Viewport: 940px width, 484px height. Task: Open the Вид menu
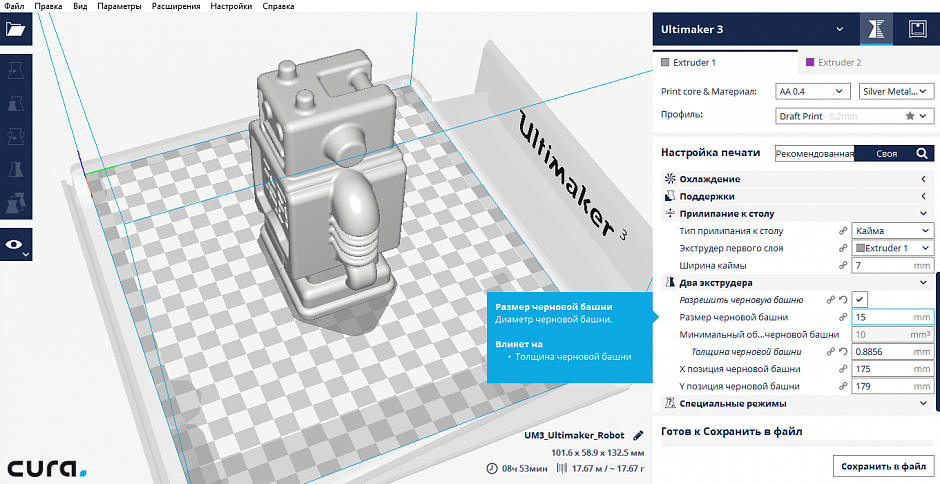(x=80, y=6)
